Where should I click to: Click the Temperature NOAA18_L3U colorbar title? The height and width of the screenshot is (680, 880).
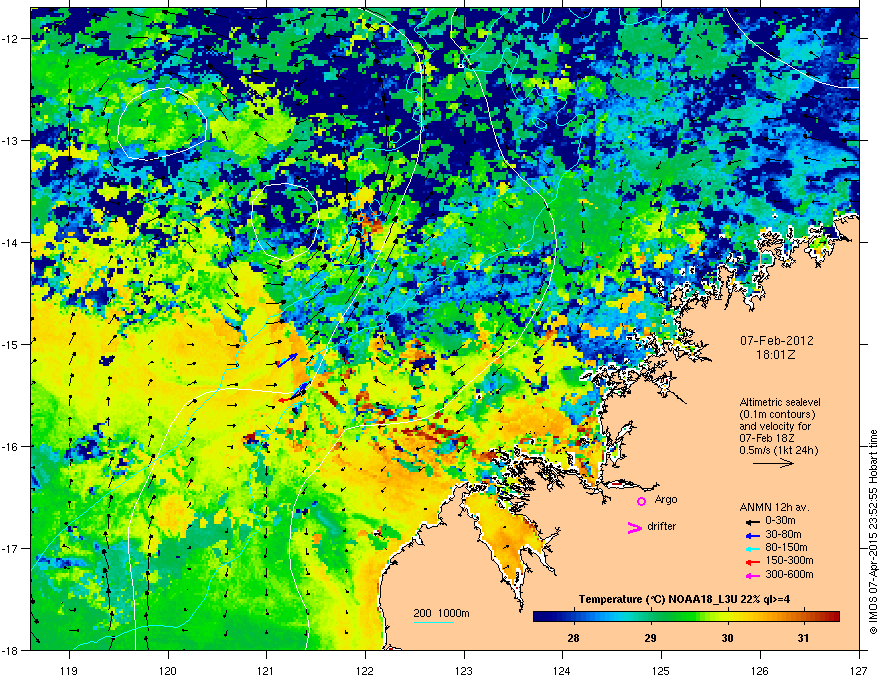684,599
